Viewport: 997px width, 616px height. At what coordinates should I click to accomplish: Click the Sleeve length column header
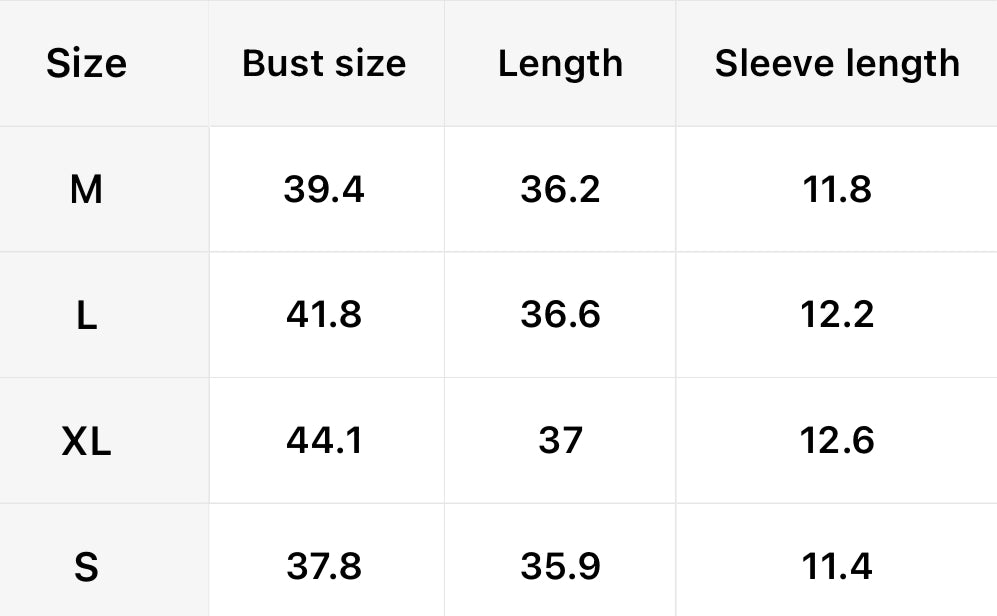pos(837,64)
